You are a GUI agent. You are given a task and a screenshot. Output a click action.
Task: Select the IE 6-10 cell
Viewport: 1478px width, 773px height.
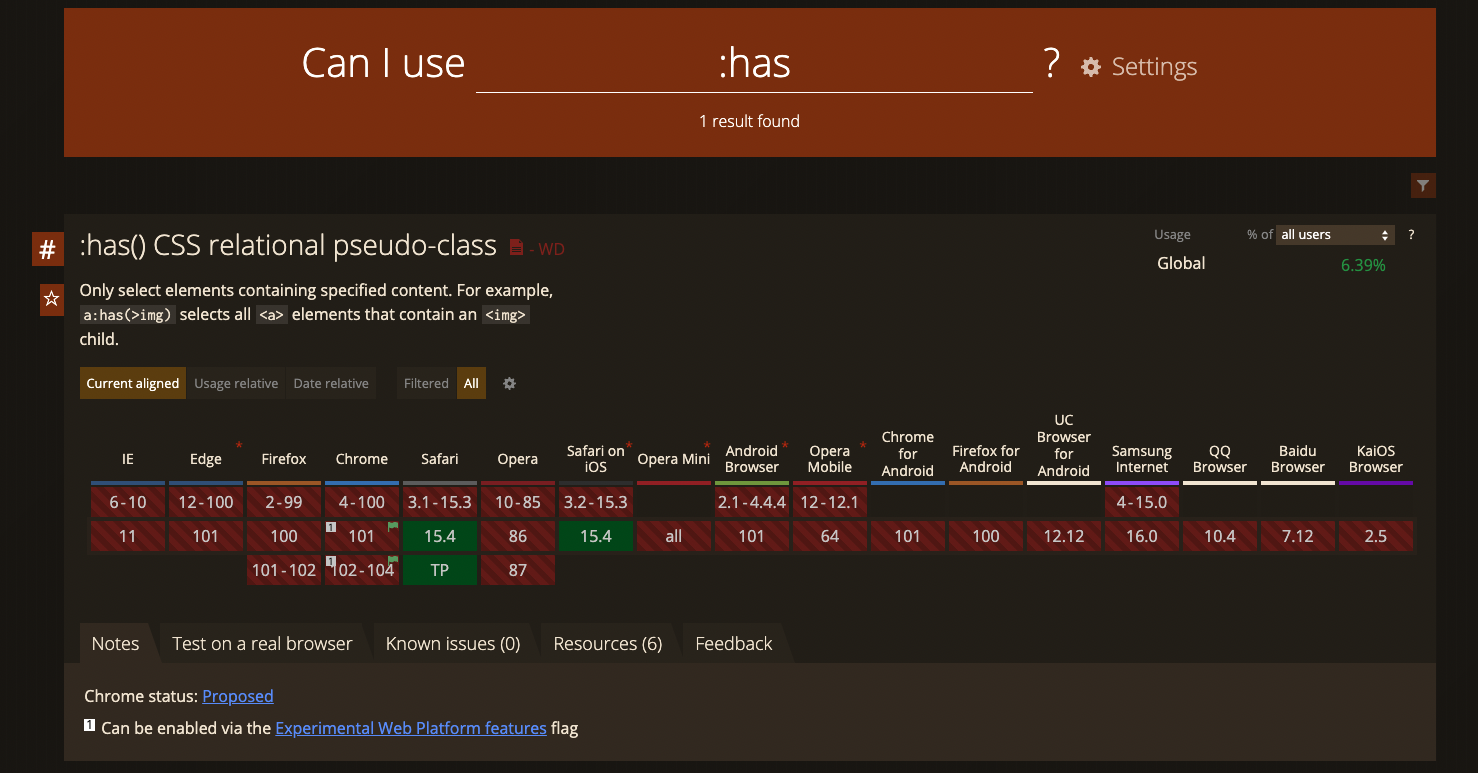coord(128,502)
